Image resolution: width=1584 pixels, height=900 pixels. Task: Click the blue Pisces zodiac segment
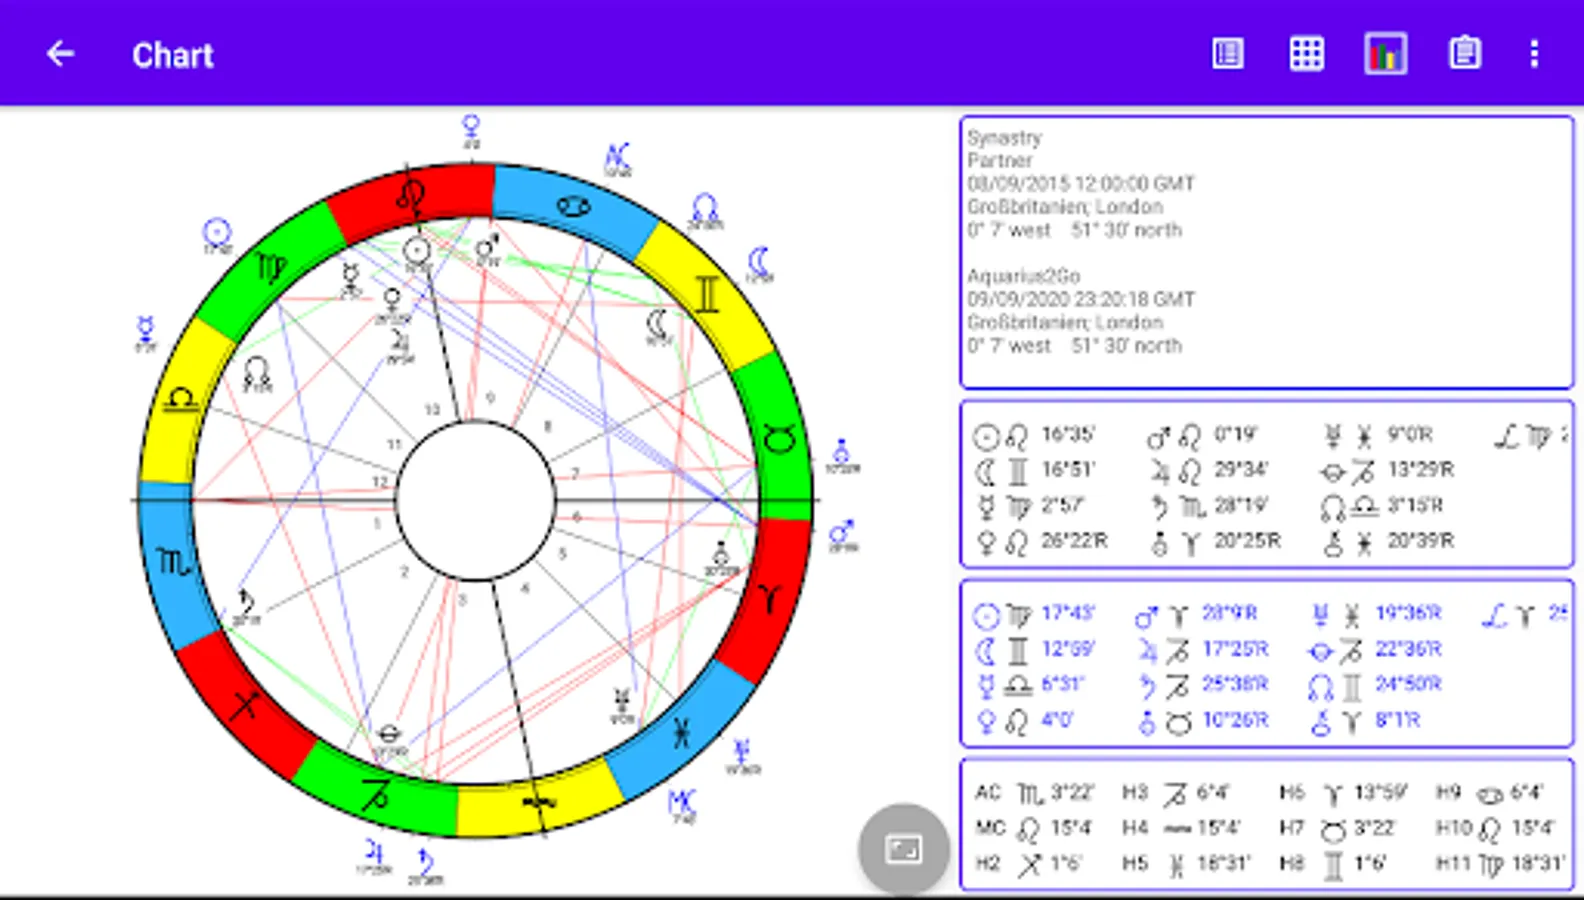(x=681, y=731)
